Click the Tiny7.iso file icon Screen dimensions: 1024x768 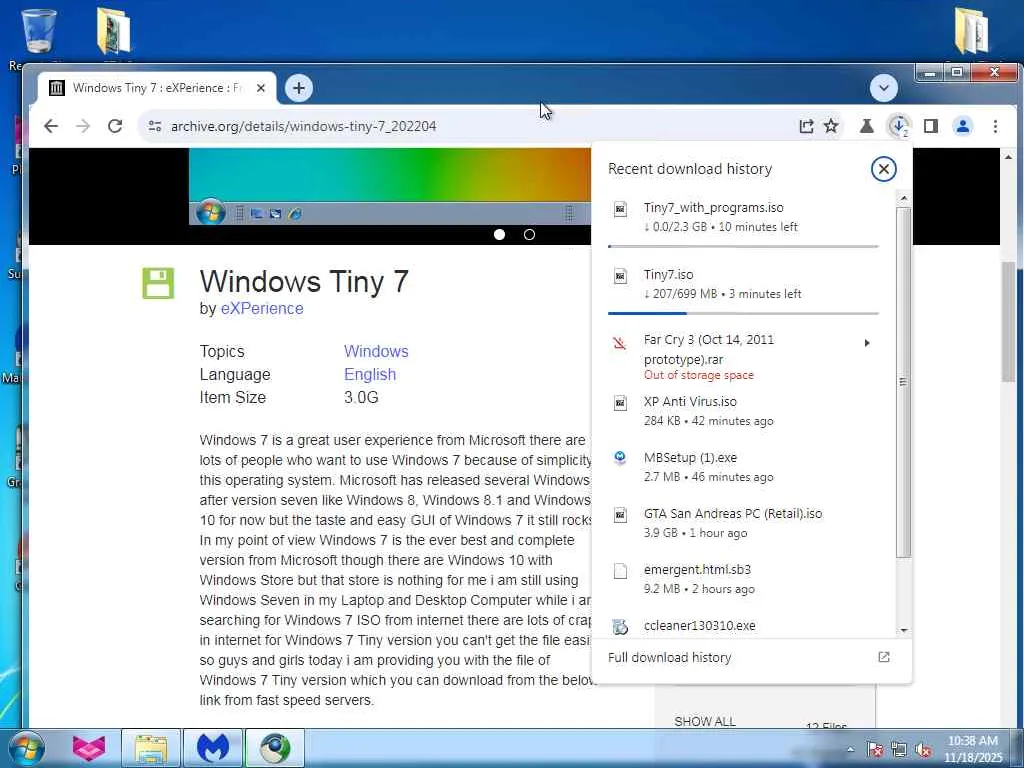[x=620, y=276]
